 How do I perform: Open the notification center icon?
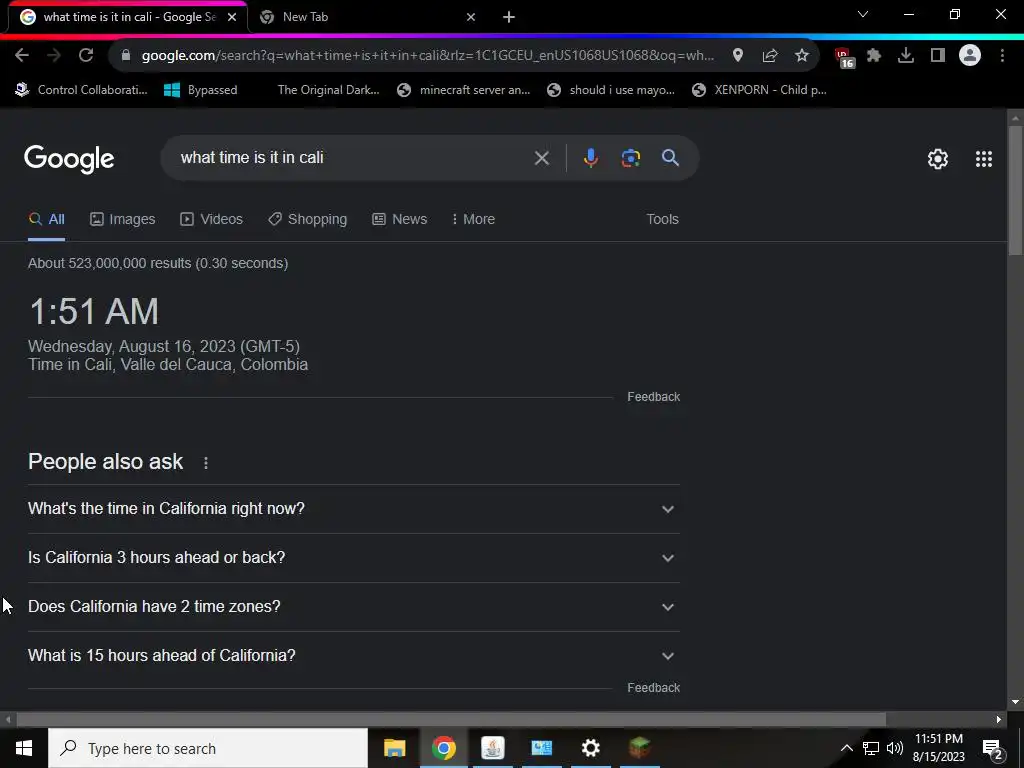pos(993,748)
